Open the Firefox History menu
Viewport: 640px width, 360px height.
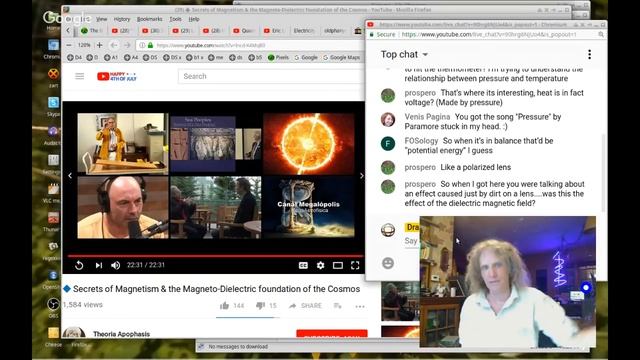click(122, 19)
